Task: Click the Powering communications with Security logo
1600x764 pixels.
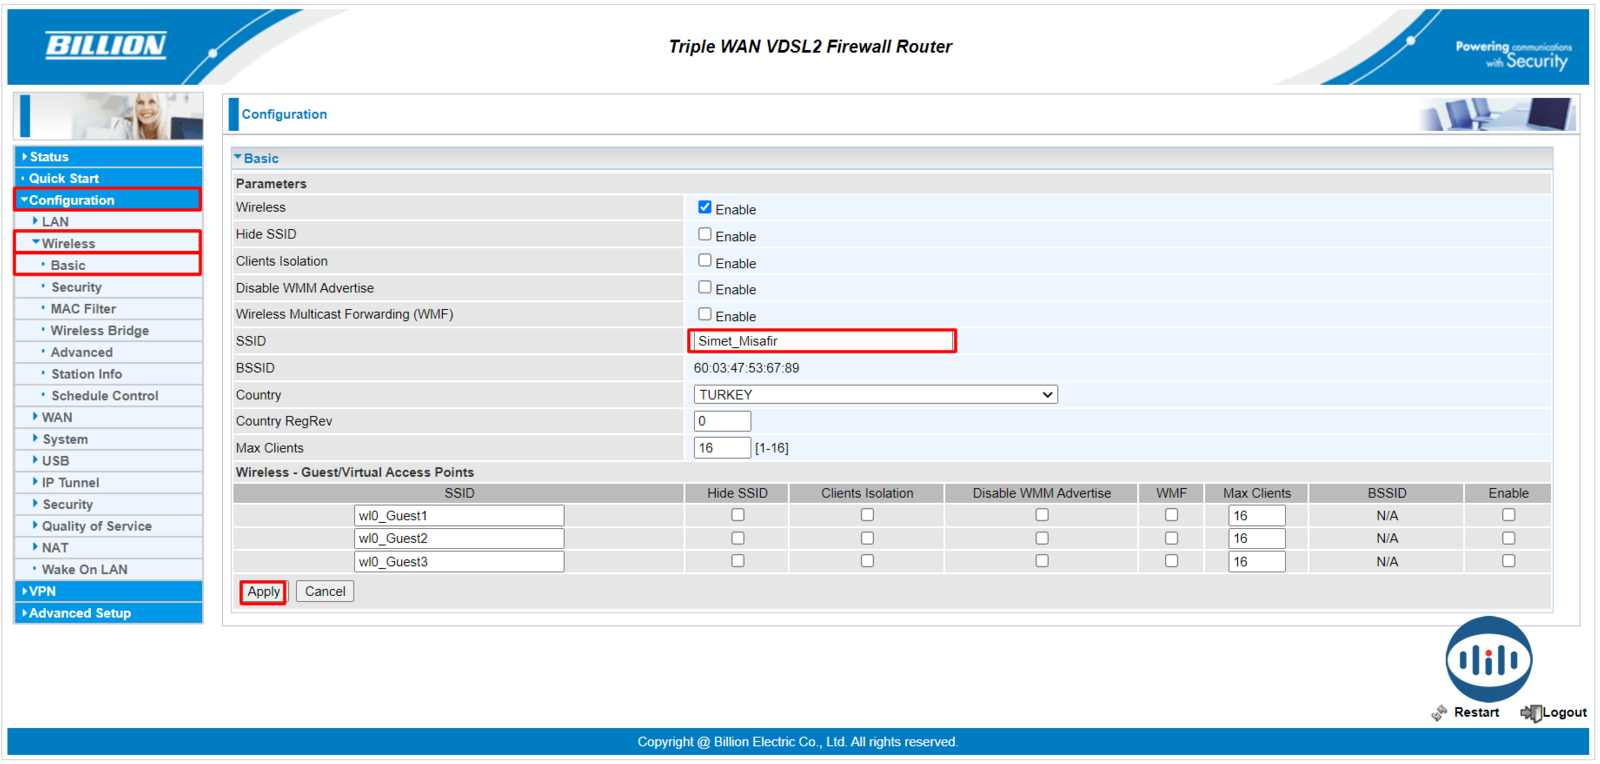Action: pyautogui.click(x=1513, y=54)
